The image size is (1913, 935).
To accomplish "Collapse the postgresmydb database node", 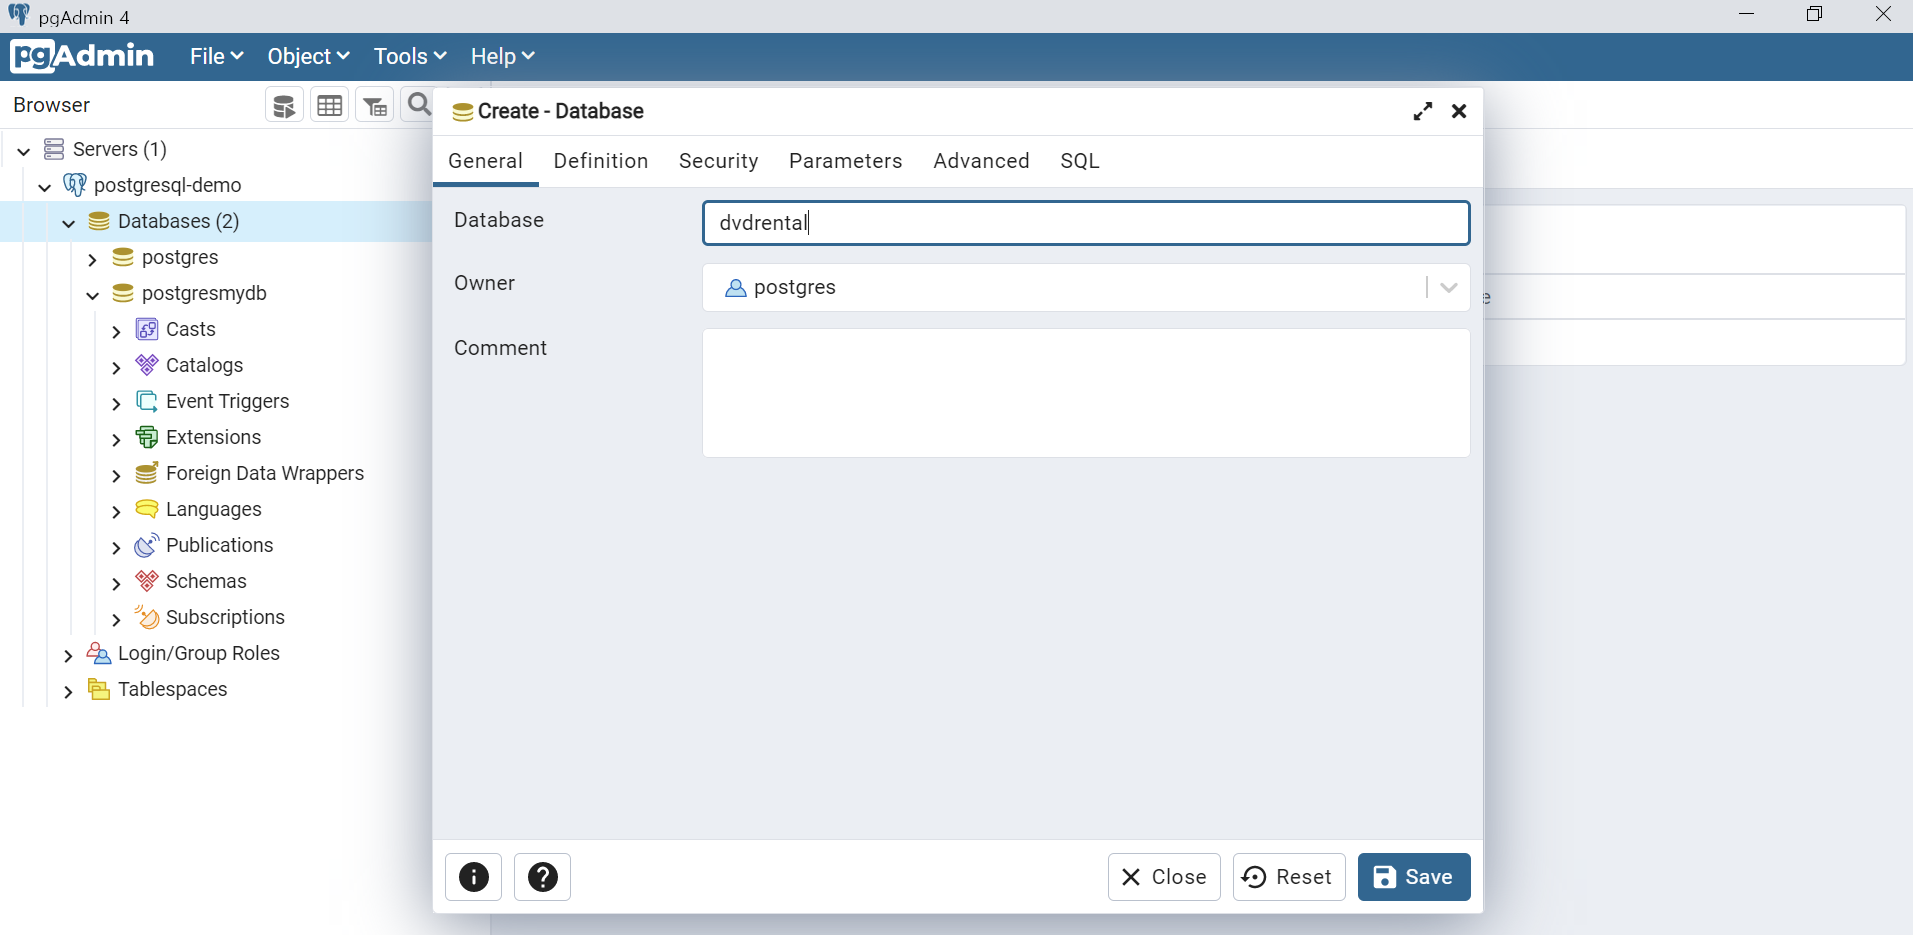I will [92, 295].
